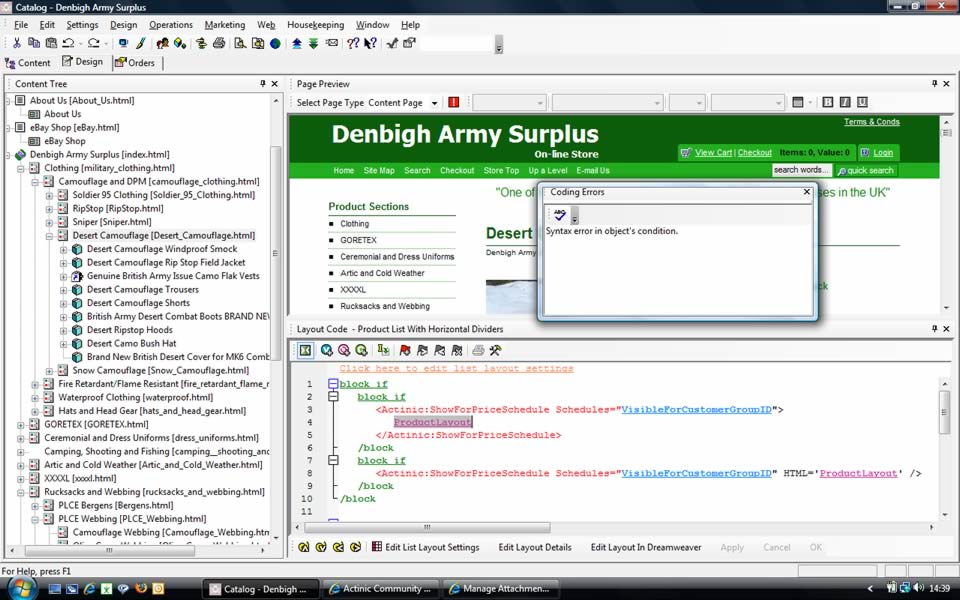This screenshot has width=960, height=600.
Task: Open the Select Page Type dropdown
Action: 434,103
